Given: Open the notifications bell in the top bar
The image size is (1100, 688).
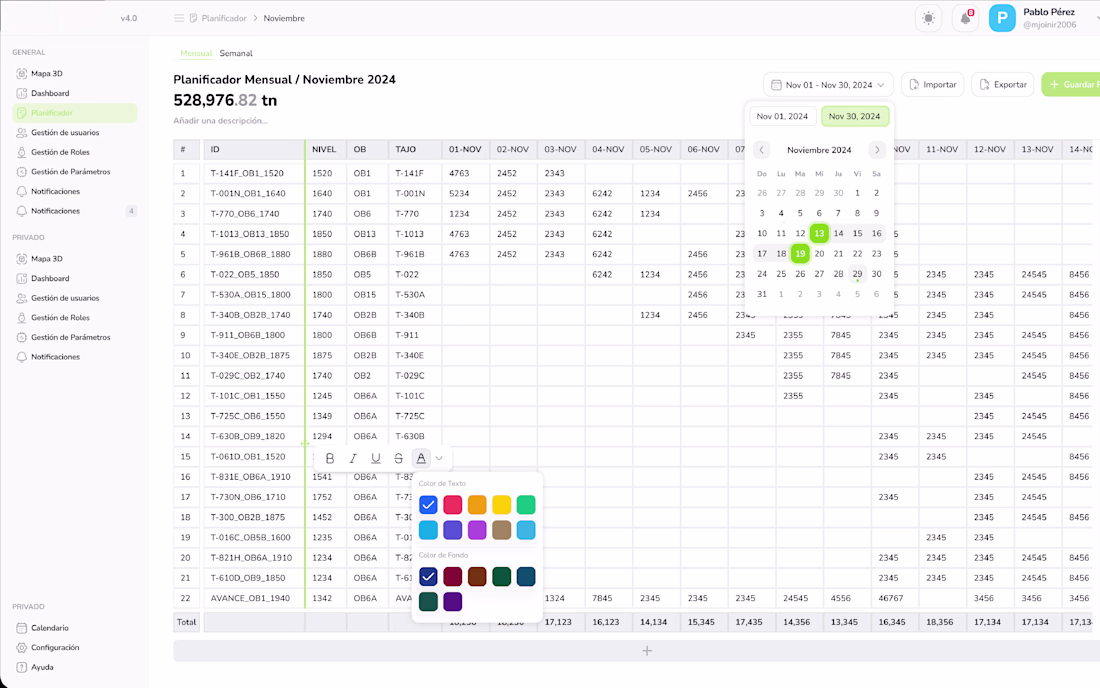Looking at the screenshot, I should 965,18.
